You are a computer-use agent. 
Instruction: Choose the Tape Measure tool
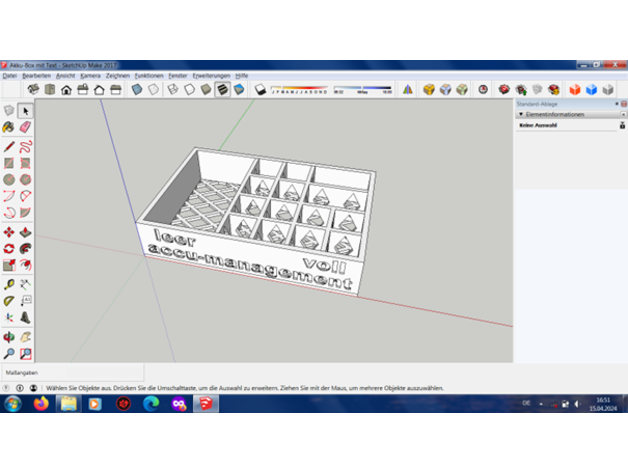(x=9, y=284)
